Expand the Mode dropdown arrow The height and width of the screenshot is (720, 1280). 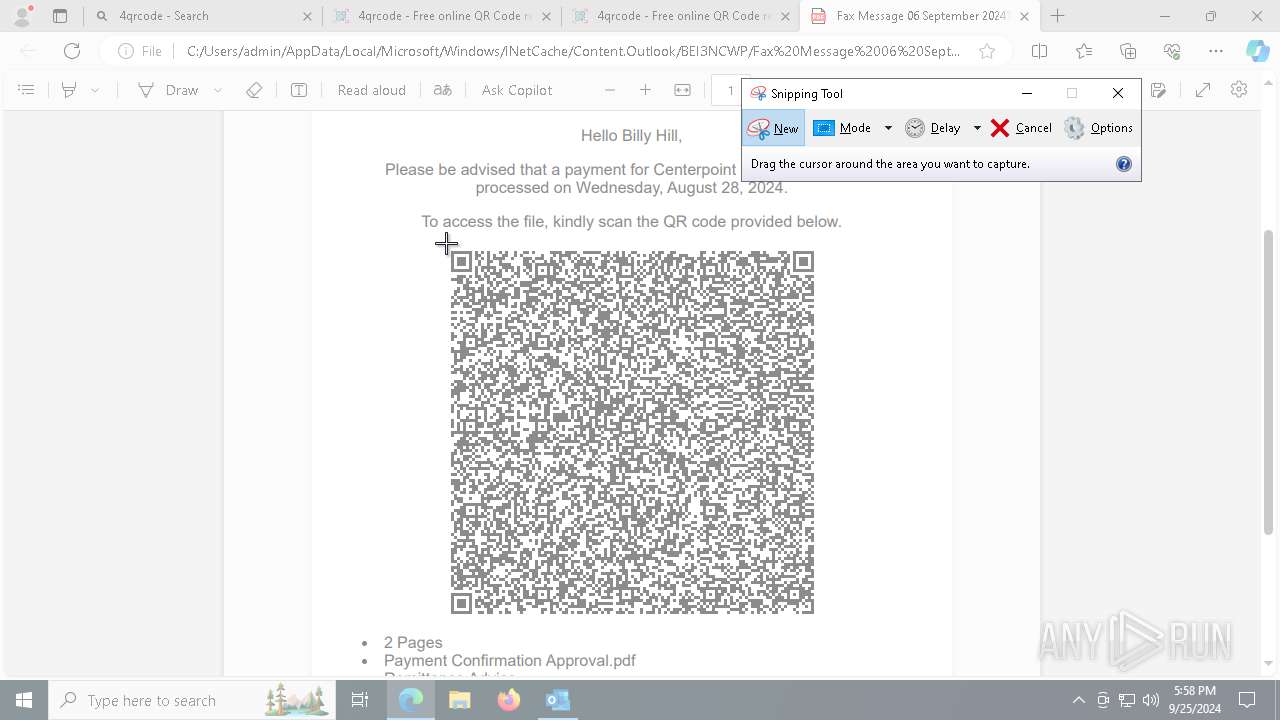[888, 128]
